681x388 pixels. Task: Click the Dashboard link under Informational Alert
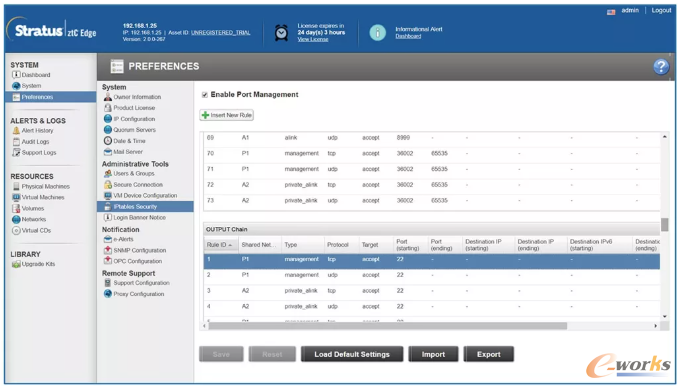tap(408, 36)
